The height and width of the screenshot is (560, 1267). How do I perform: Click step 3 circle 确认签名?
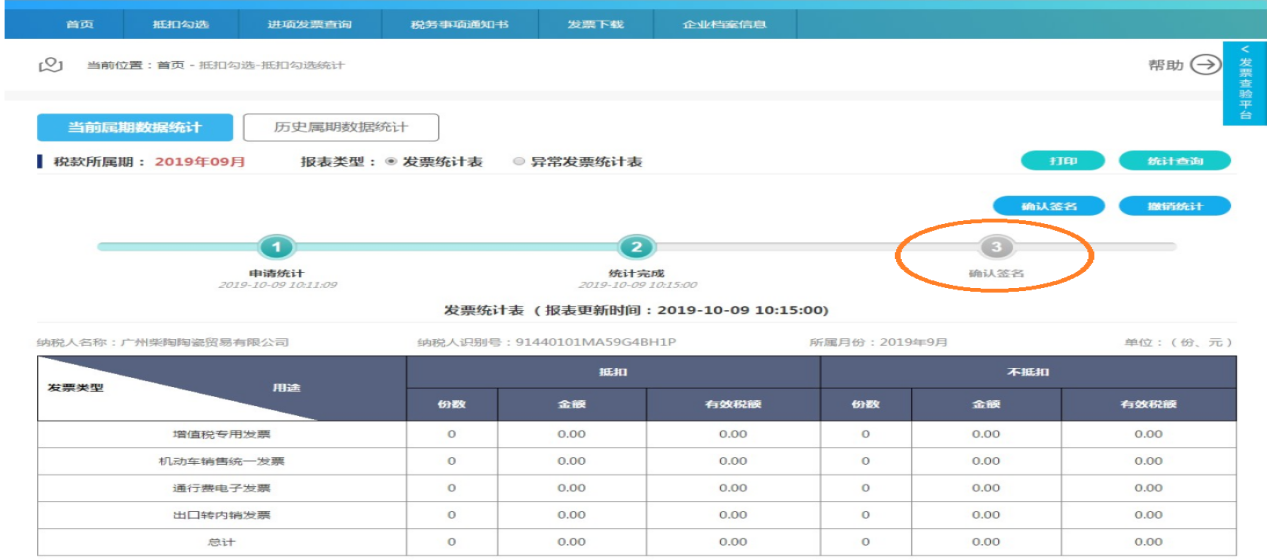994,247
